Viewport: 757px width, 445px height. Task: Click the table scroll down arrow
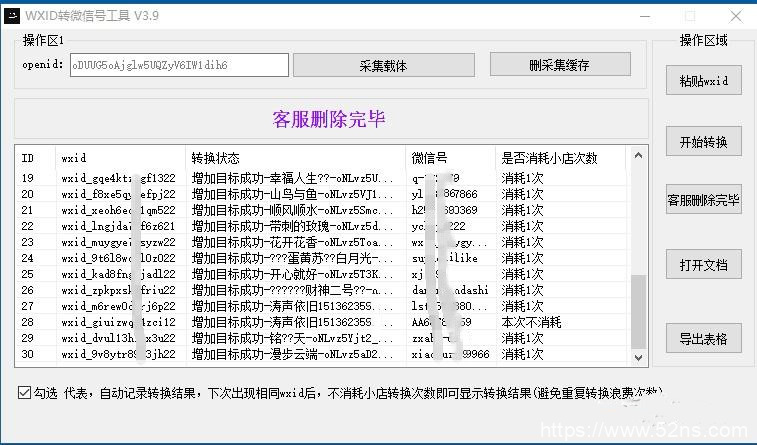pyautogui.click(x=638, y=358)
